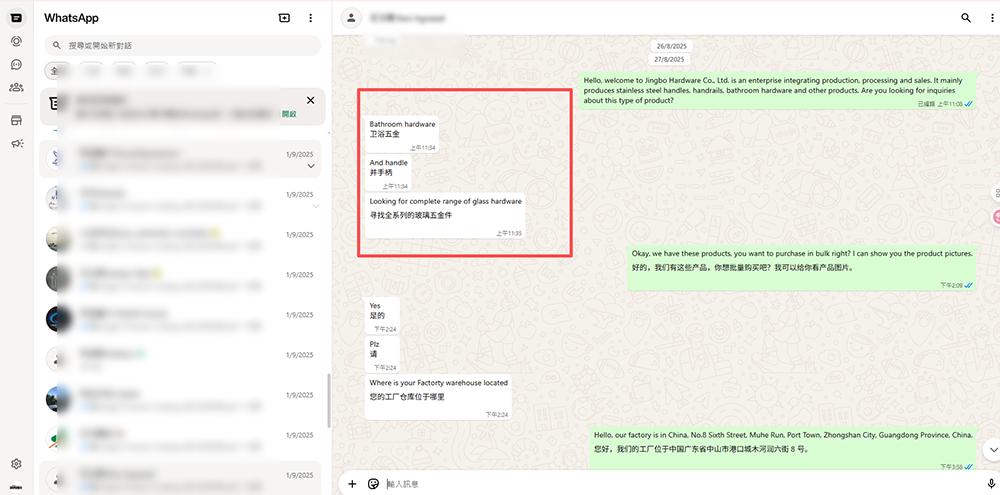This screenshot has height=495, width=1000.
Task: Open conversation three-dot menu
Action: pyautogui.click(x=991, y=18)
